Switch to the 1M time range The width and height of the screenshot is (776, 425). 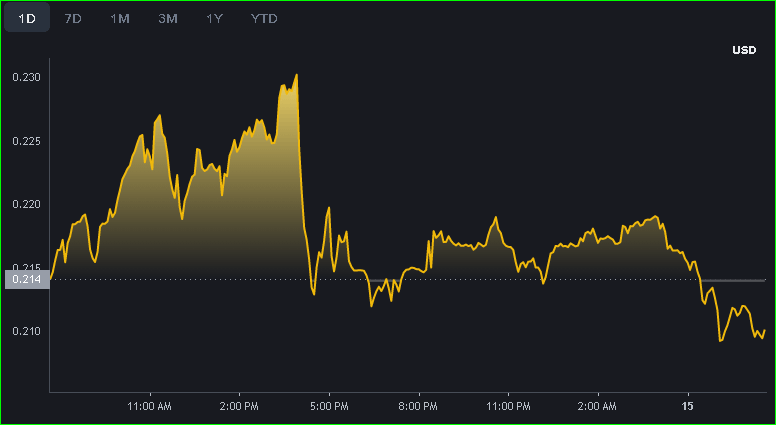(x=120, y=19)
